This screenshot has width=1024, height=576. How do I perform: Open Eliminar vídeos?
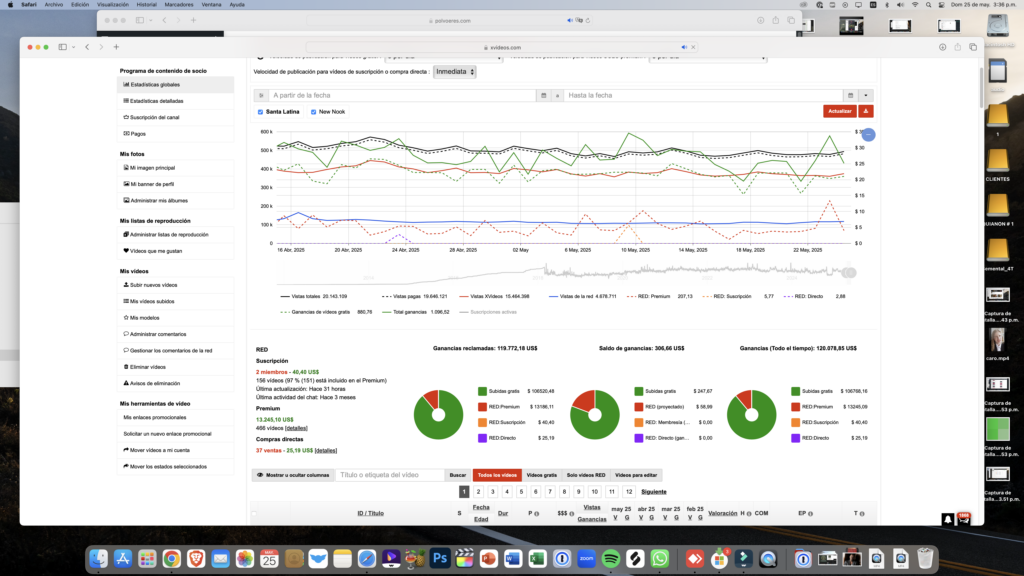point(175,367)
